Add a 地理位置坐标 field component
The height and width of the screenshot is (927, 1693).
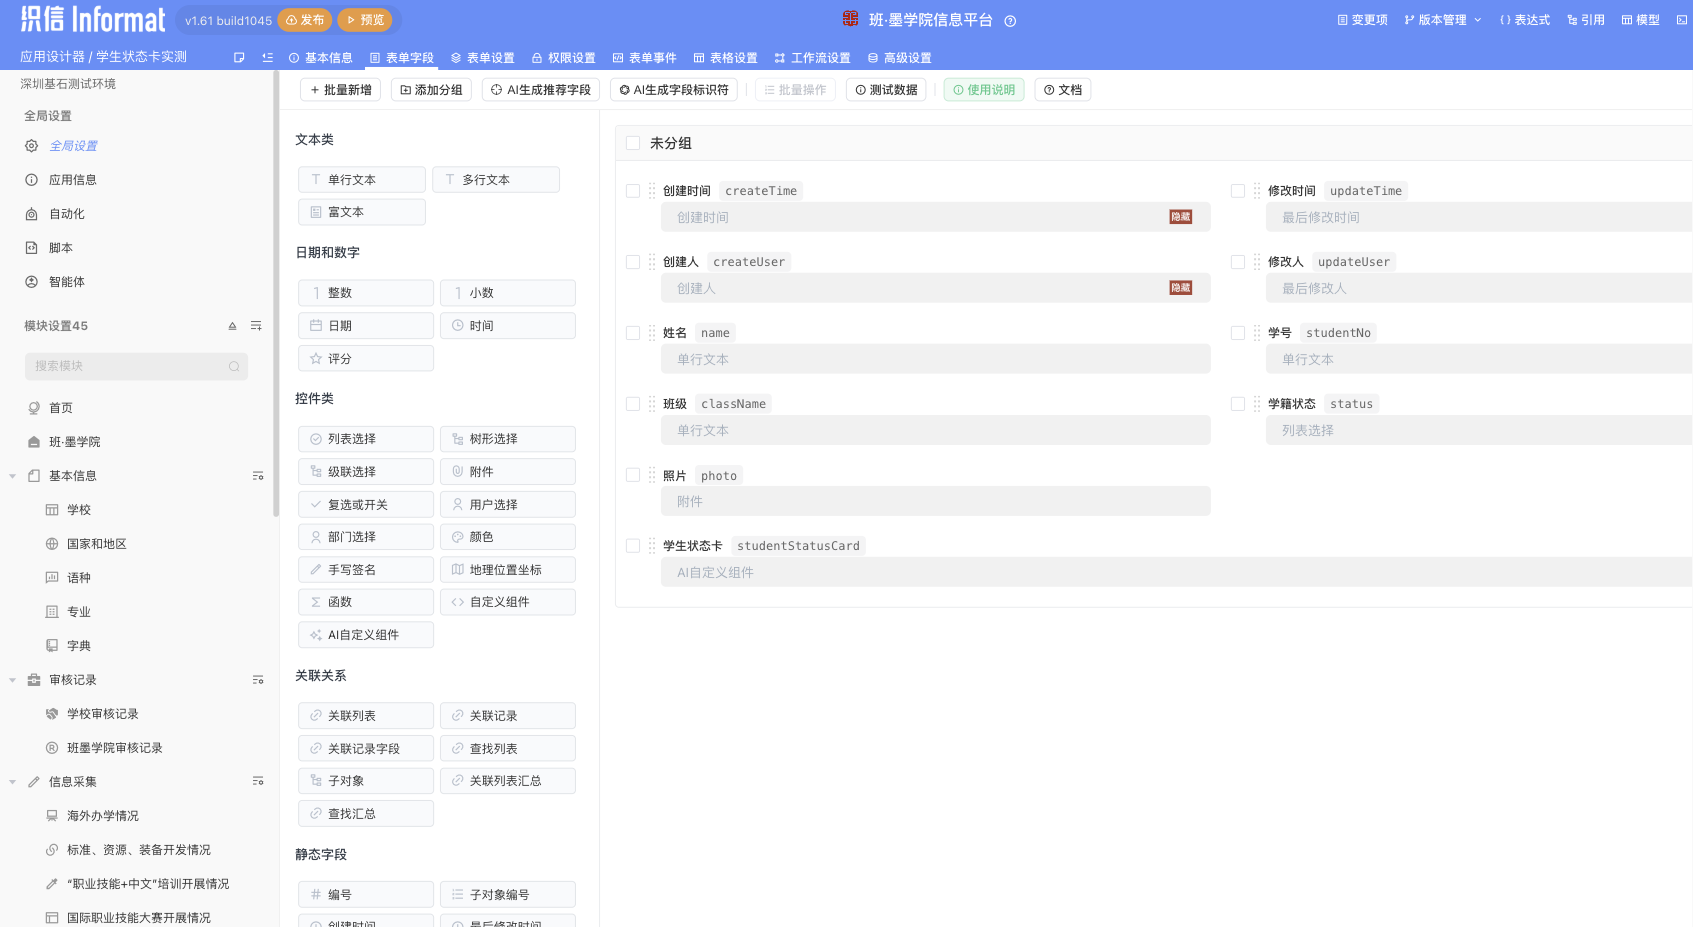pos(508,570)
